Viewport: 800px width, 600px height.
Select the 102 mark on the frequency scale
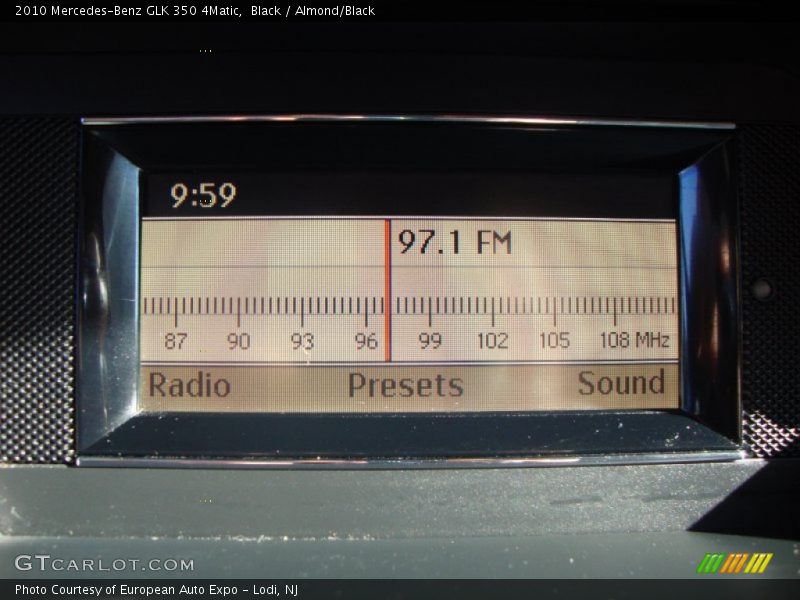(492, 340)
